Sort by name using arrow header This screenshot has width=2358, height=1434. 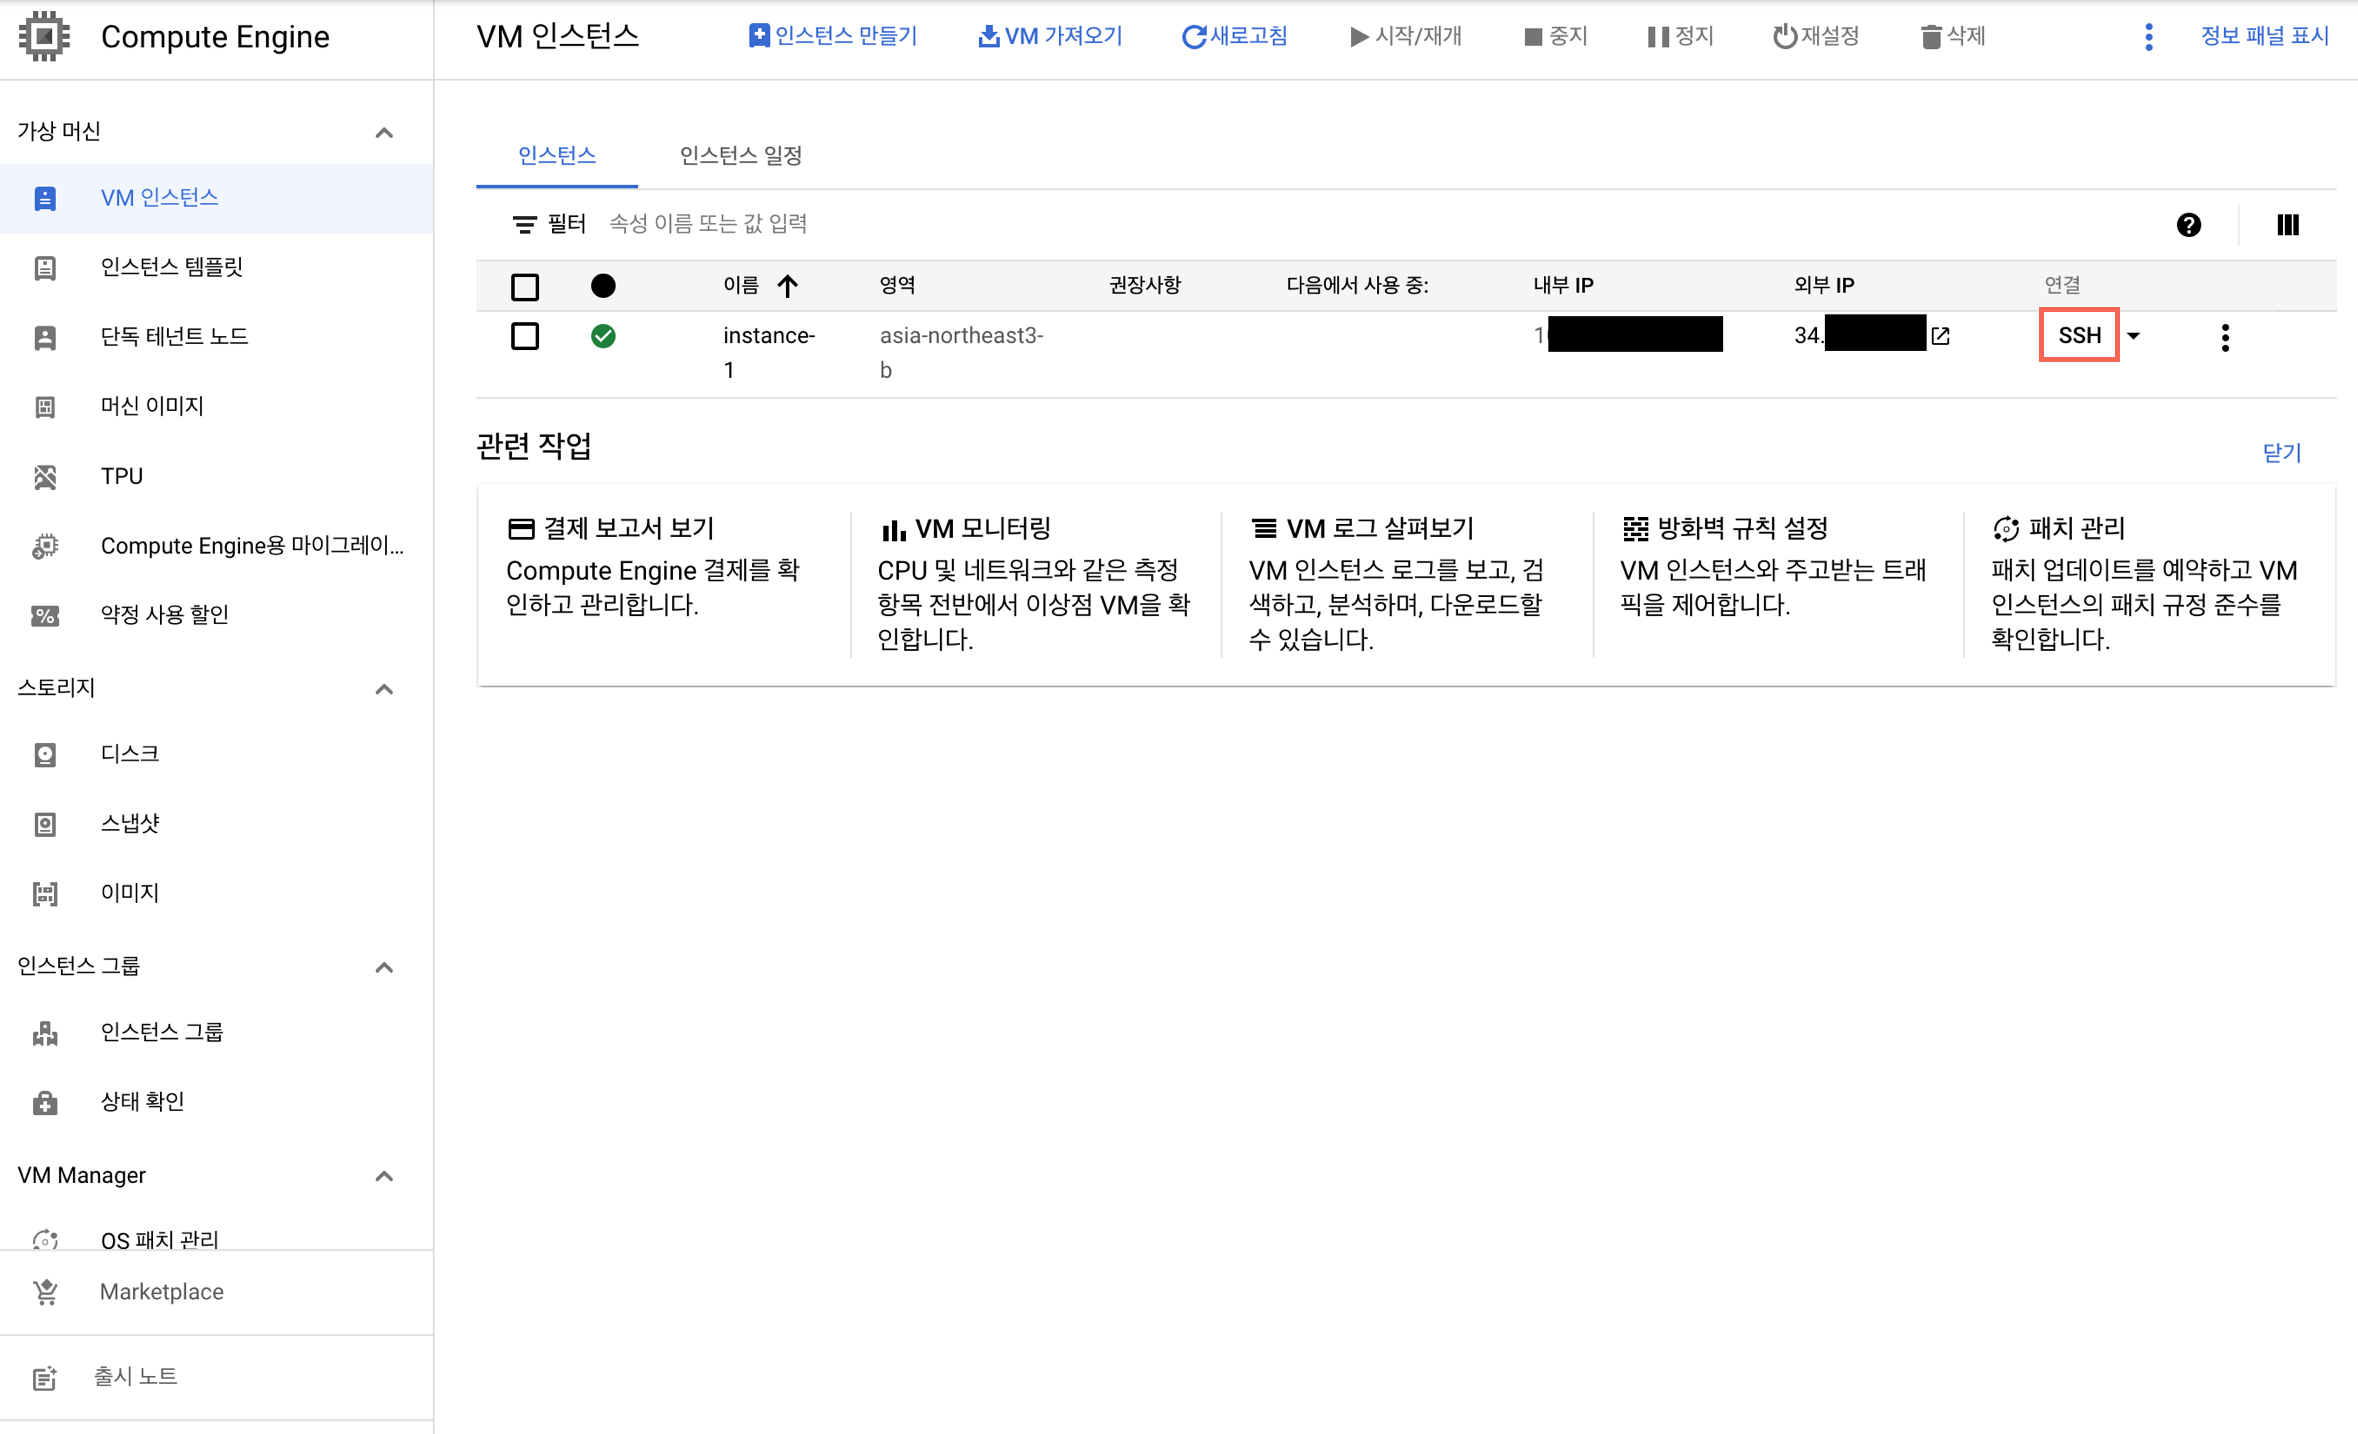[x=788, y=286]
